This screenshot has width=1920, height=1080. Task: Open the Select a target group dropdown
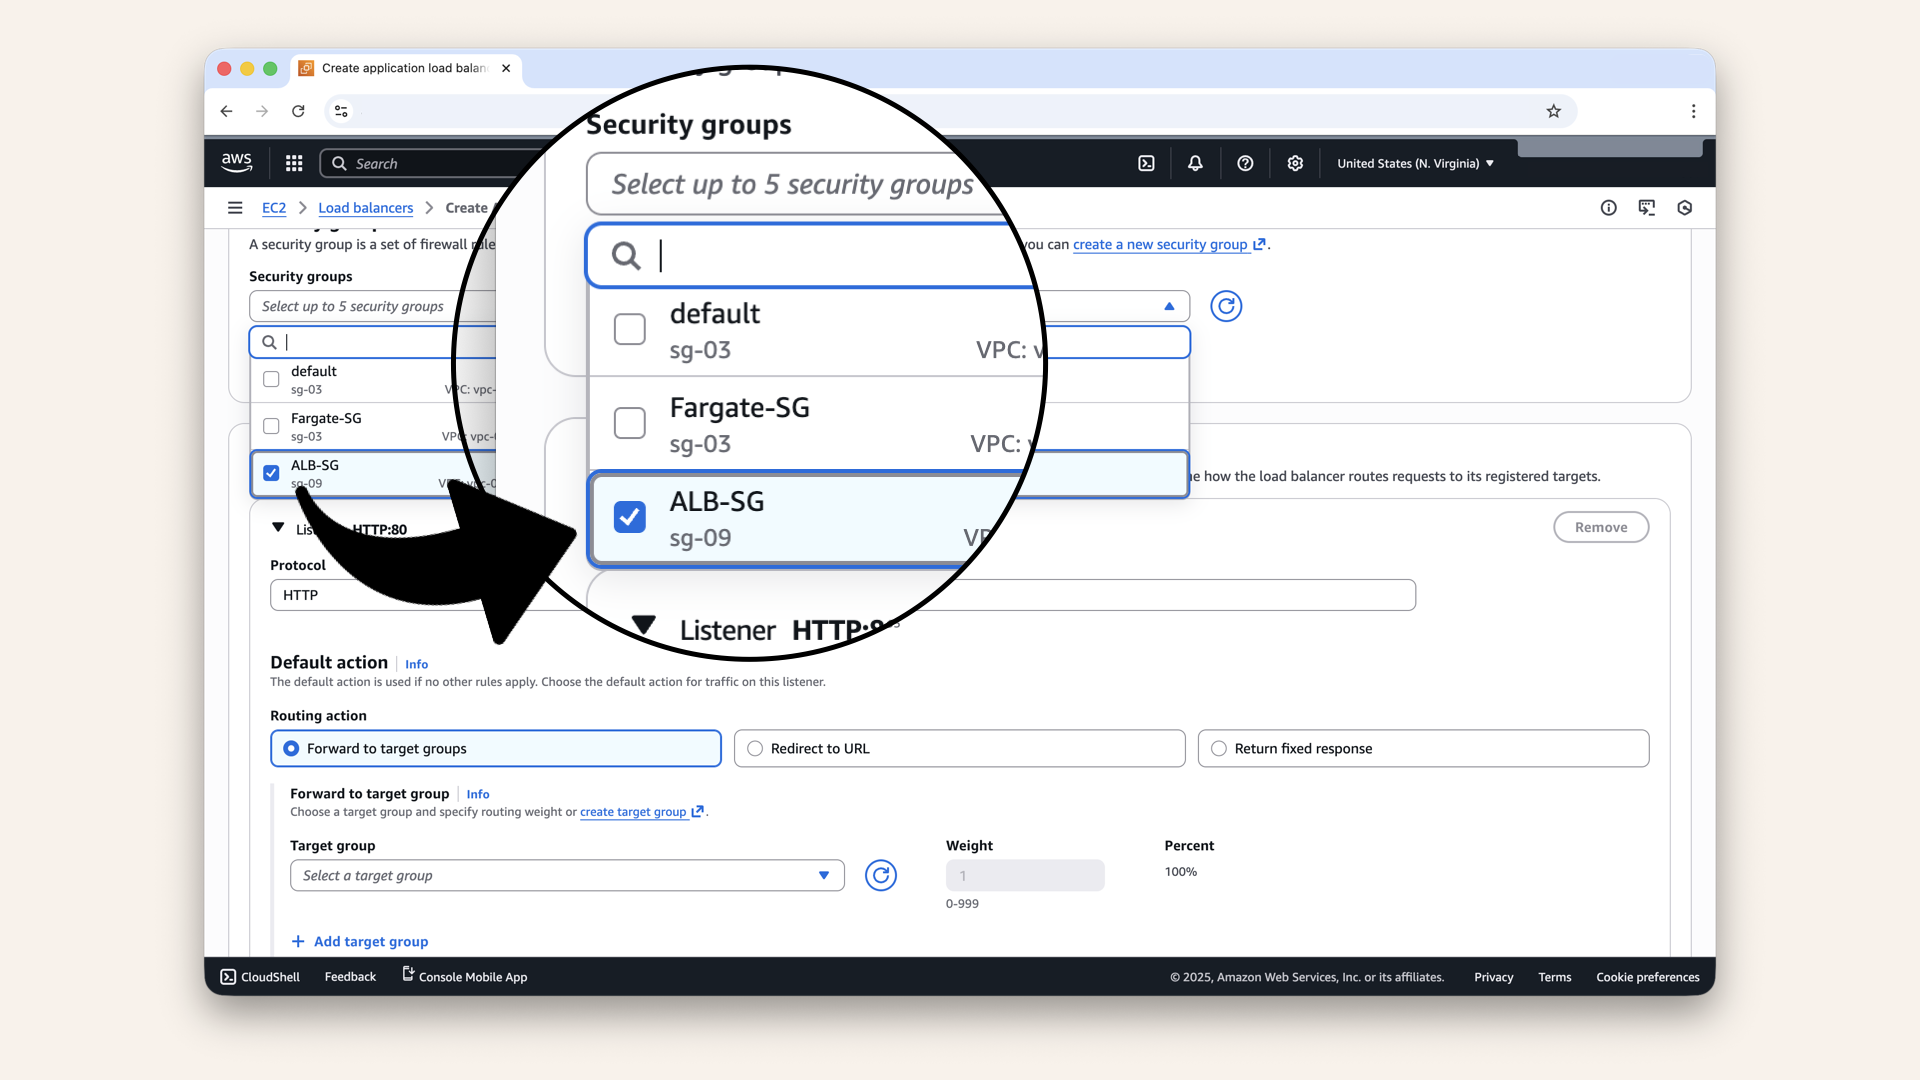pyautogui.click(x=567, y=876)
